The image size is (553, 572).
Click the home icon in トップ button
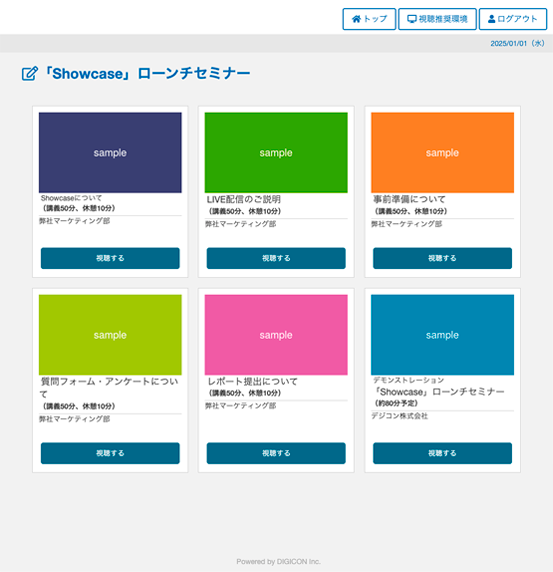point(356,19)
